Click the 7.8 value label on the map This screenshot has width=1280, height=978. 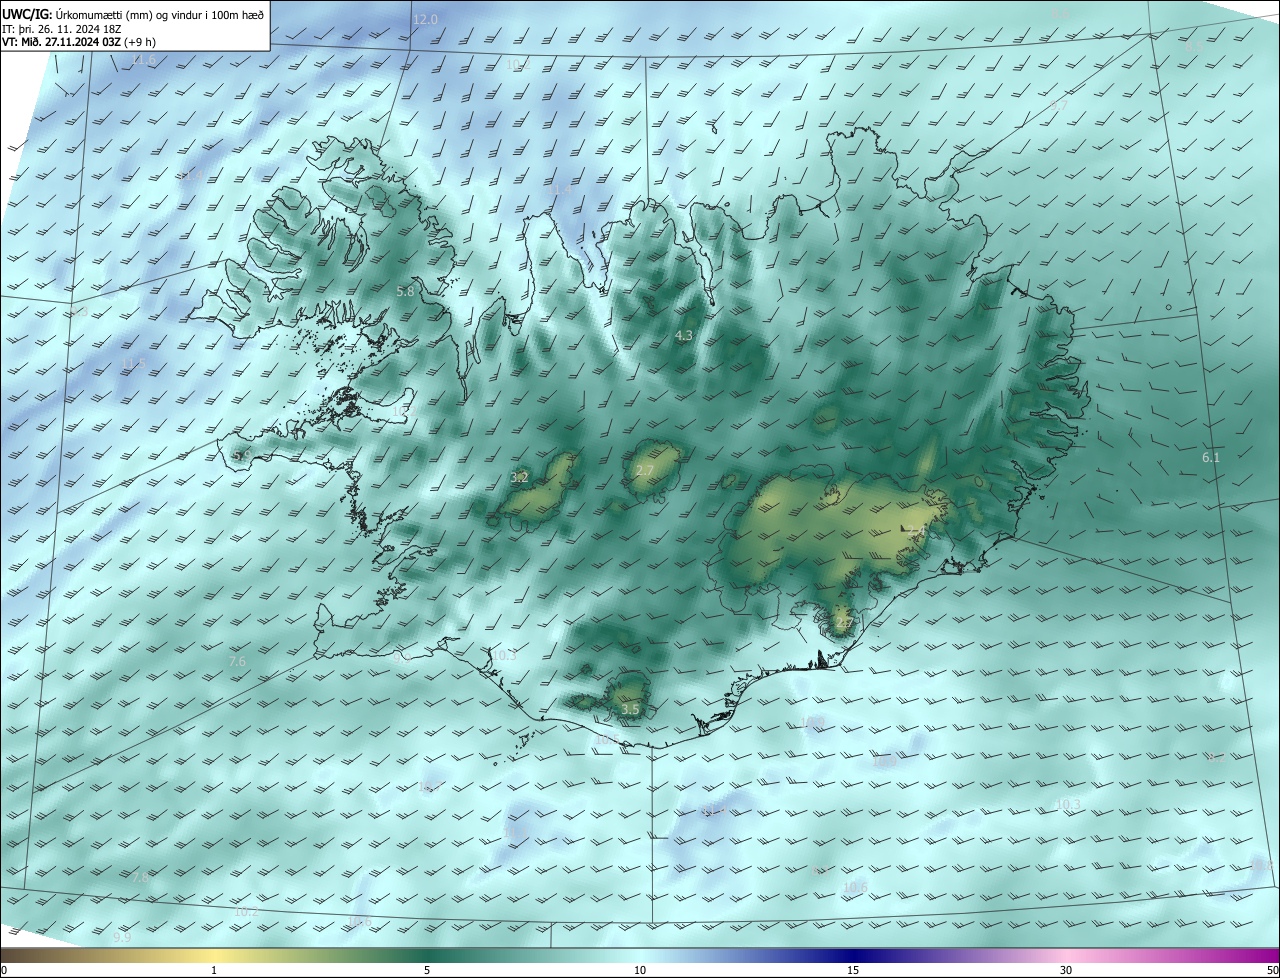click(141, 877)
